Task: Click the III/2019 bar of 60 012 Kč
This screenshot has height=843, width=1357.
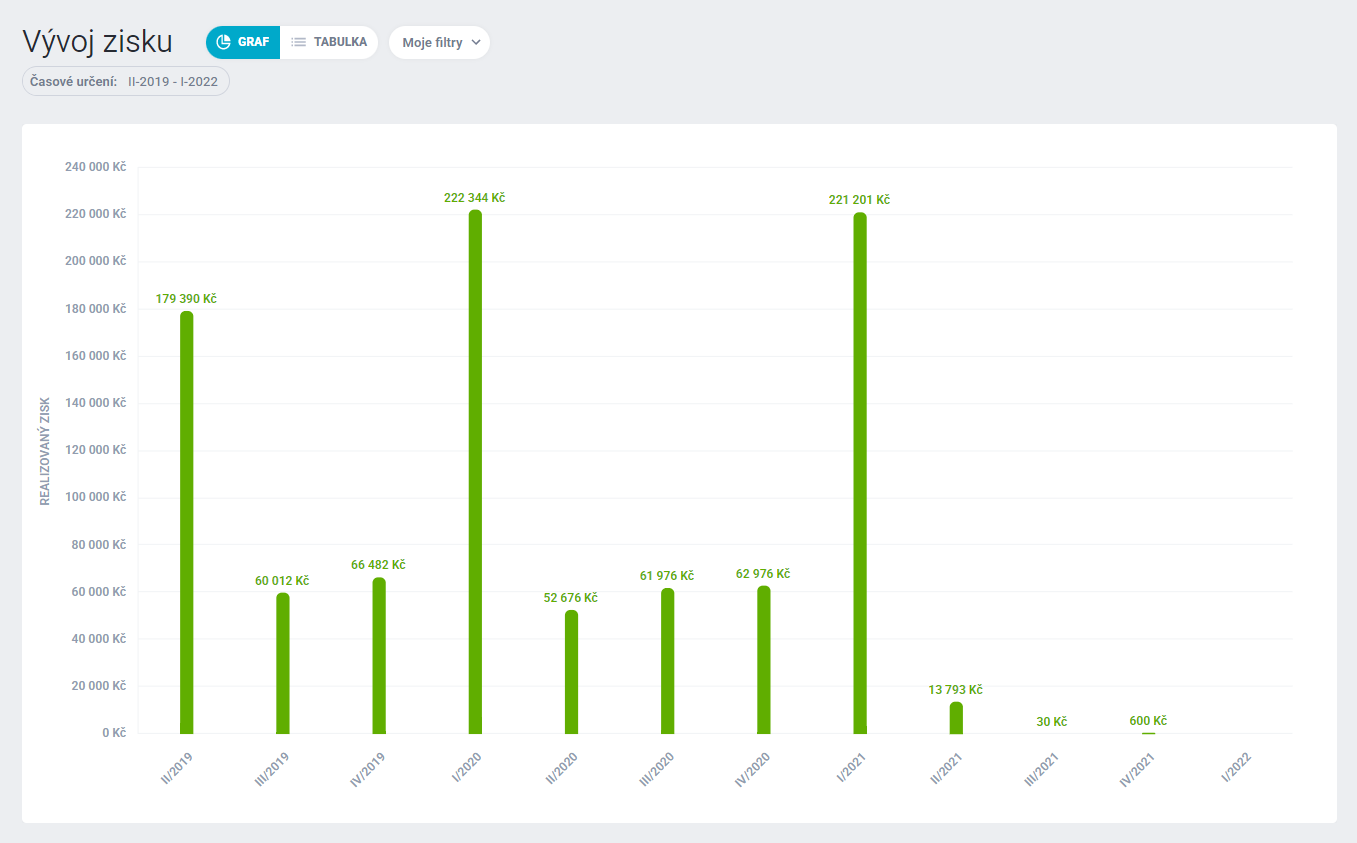Action: coord(283,663)
